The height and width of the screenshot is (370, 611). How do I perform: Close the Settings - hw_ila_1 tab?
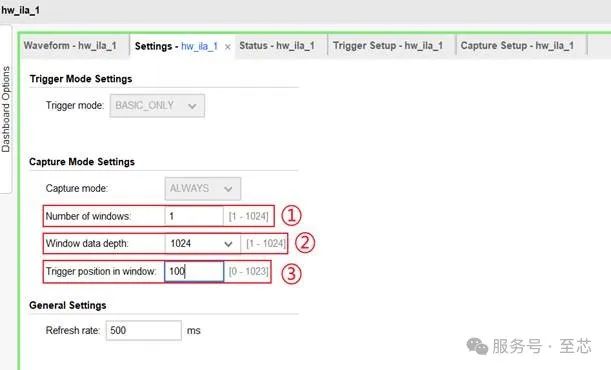tap(228, 47)
